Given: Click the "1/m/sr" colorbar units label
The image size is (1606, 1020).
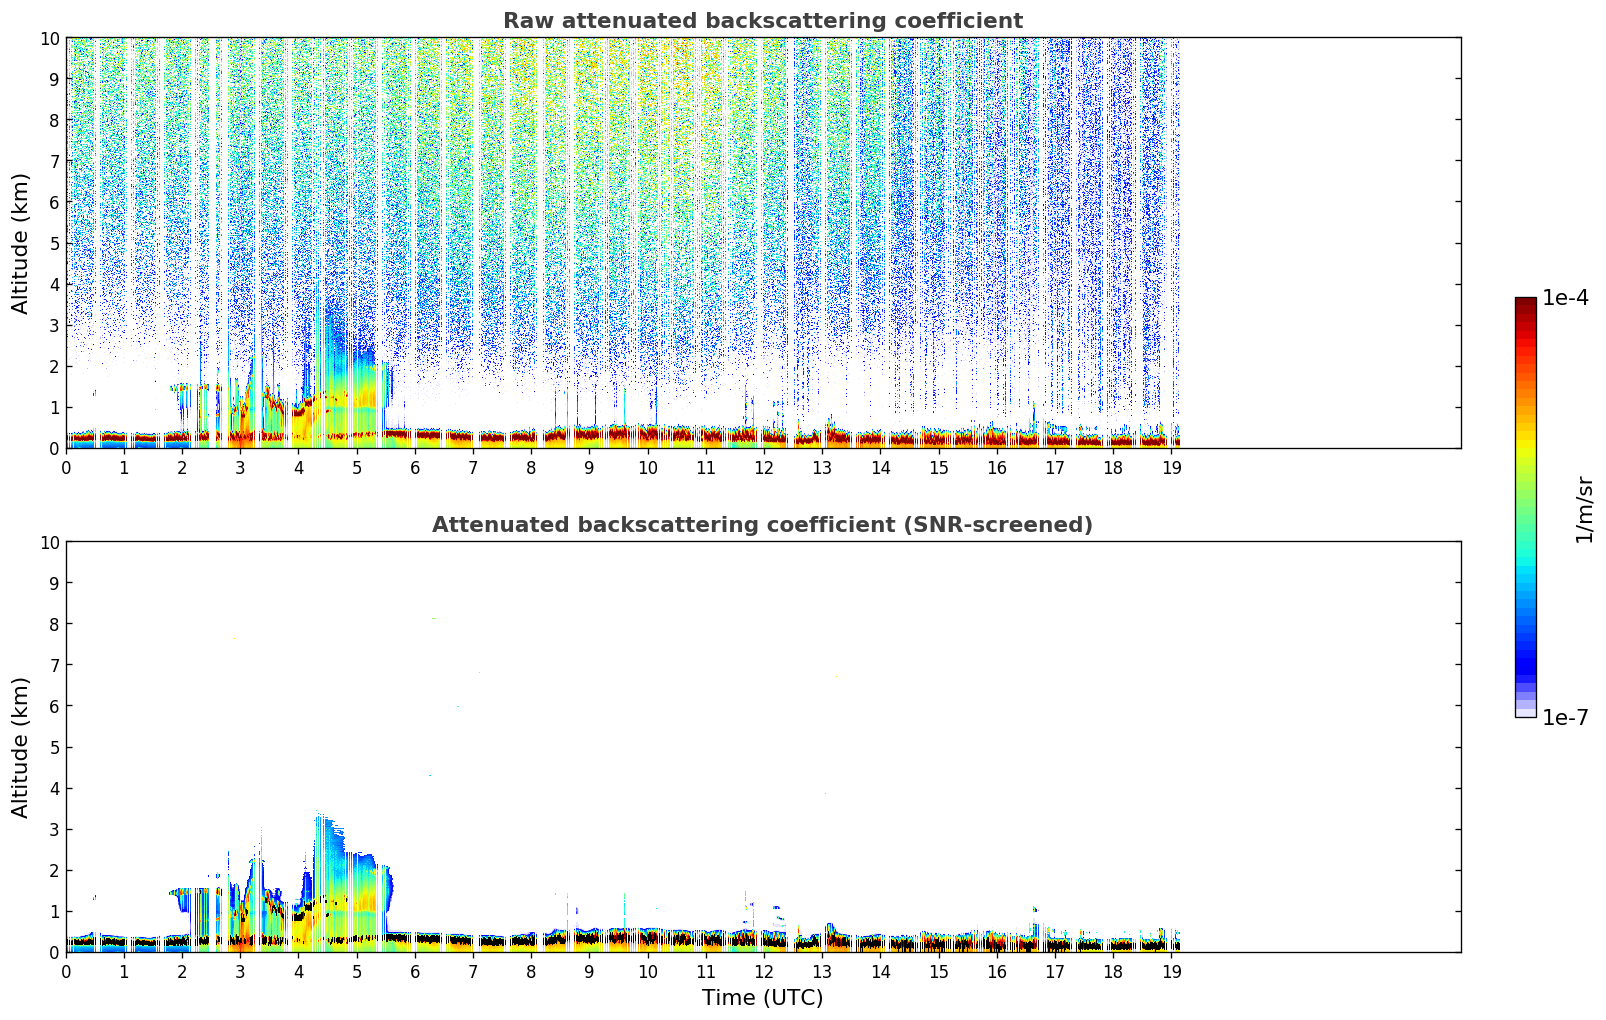Looking at the screenshot, I should point(1583,508).
